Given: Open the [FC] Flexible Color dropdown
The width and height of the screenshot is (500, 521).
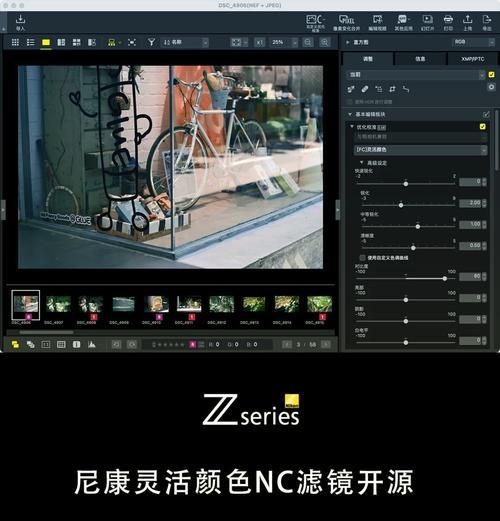Looking at the screenshot, I should (420, 150).
